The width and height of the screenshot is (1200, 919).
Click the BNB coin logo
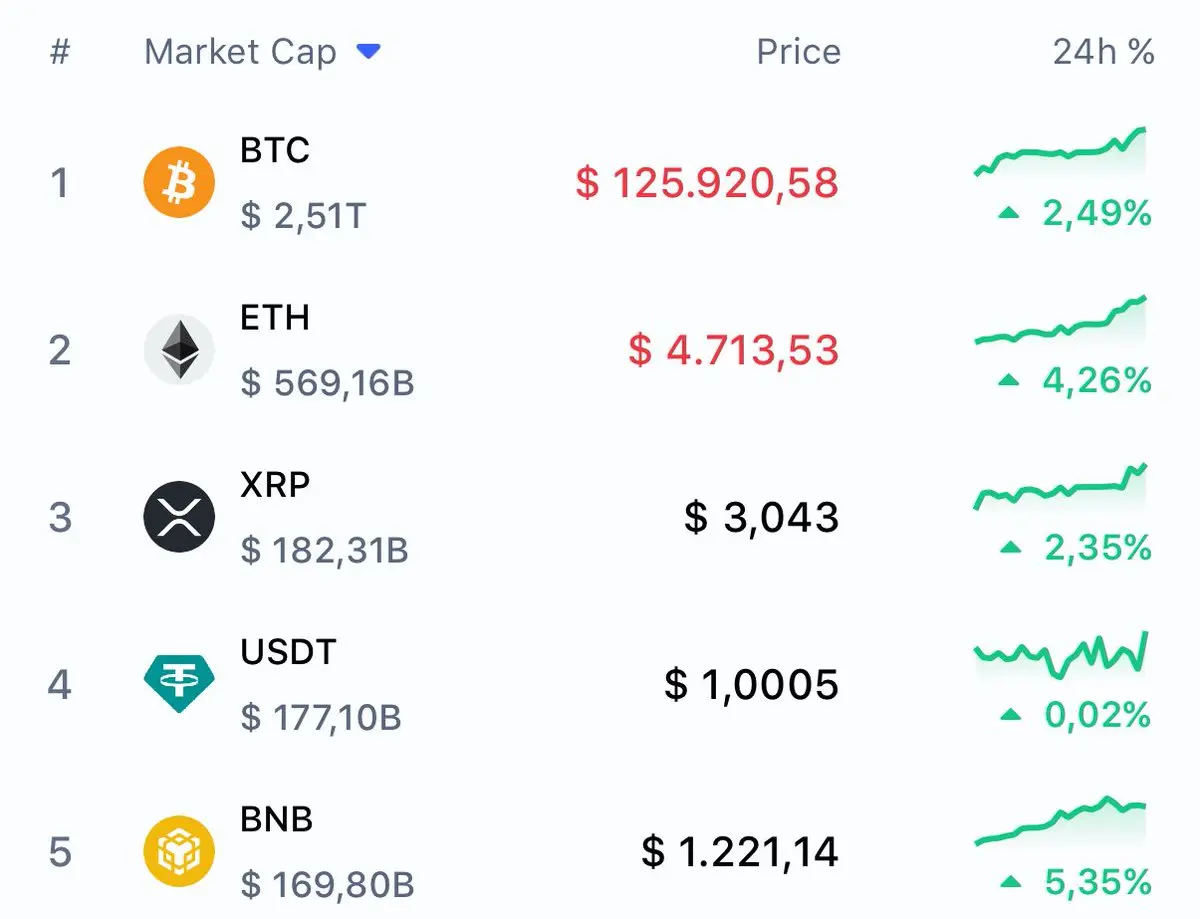179,852
